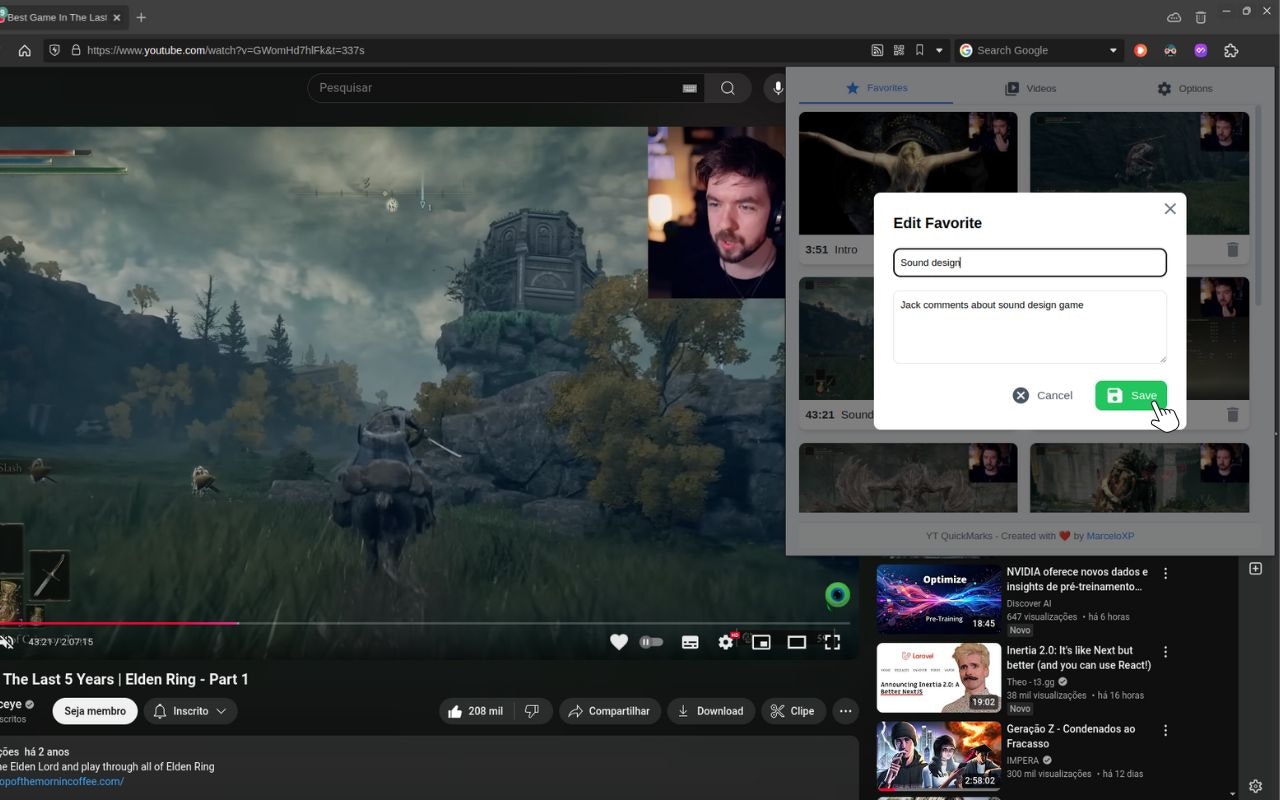Click sidebar add panel plus icon

(x=1256, y=568)
